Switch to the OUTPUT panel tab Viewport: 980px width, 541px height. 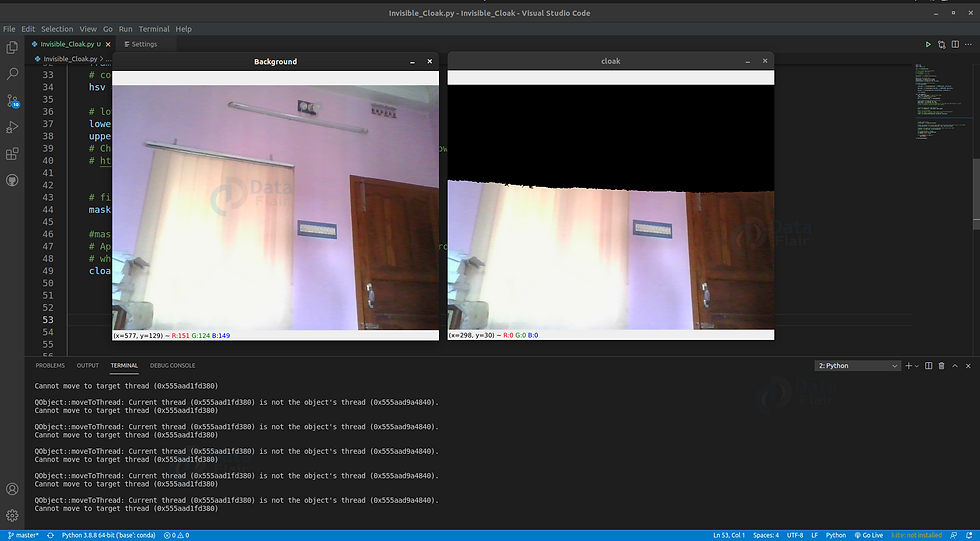[88, 365]
